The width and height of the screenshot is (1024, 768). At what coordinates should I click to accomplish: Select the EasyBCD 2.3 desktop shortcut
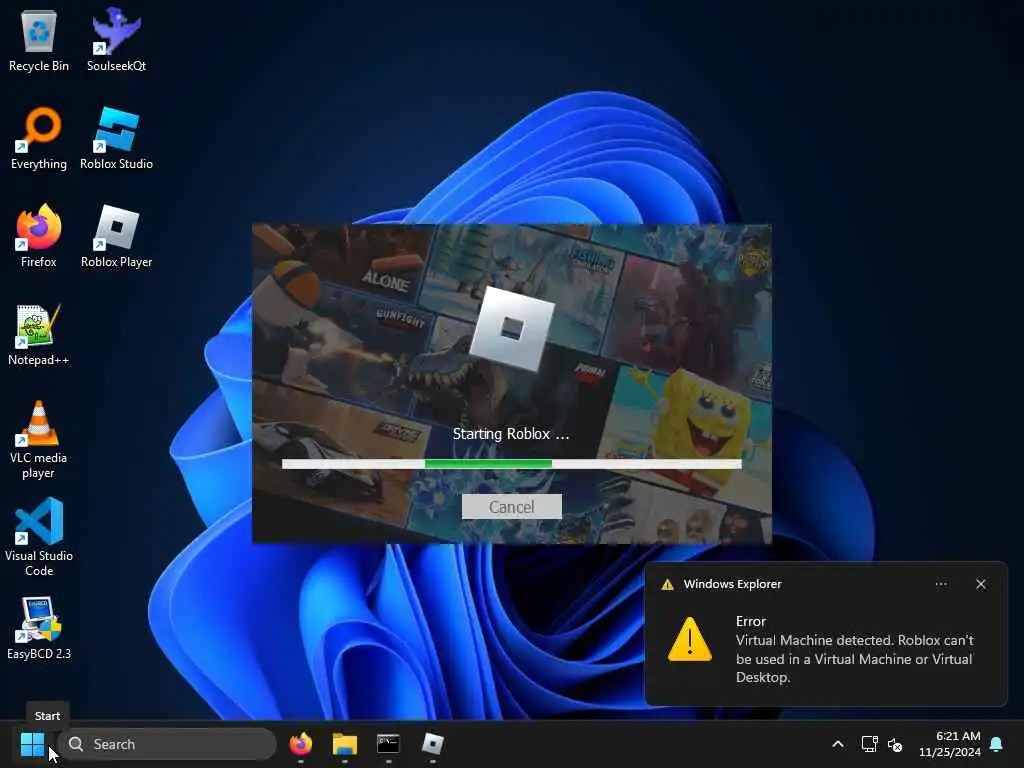coord(39,628)
